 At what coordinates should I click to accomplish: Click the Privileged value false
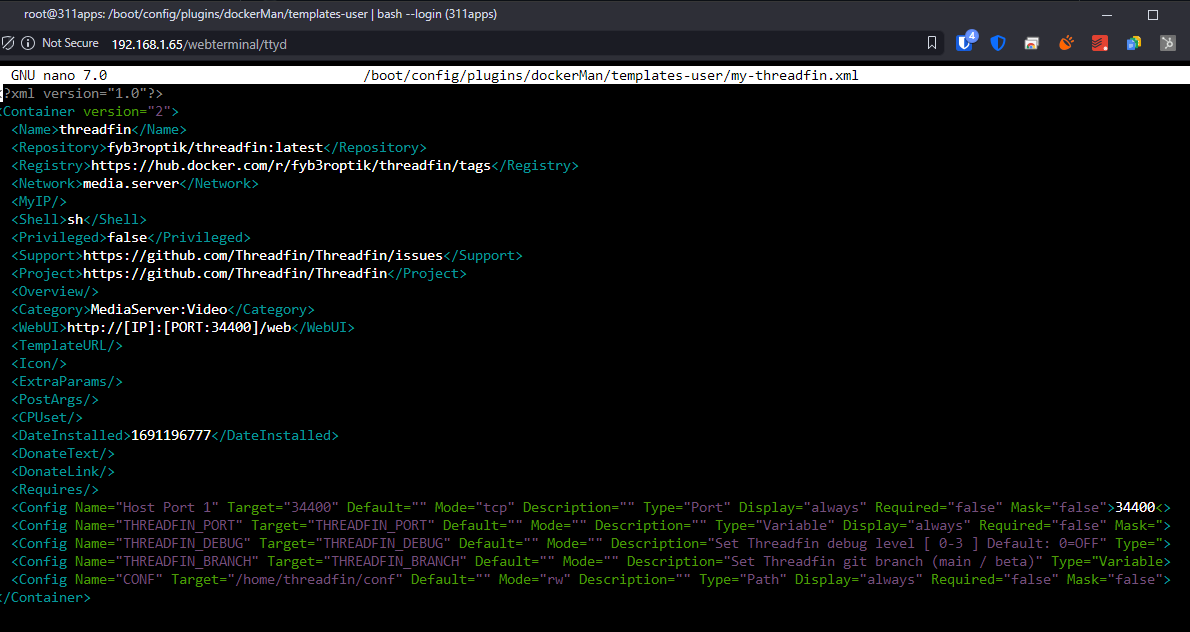pyautogui.click(x=127, y=237)
